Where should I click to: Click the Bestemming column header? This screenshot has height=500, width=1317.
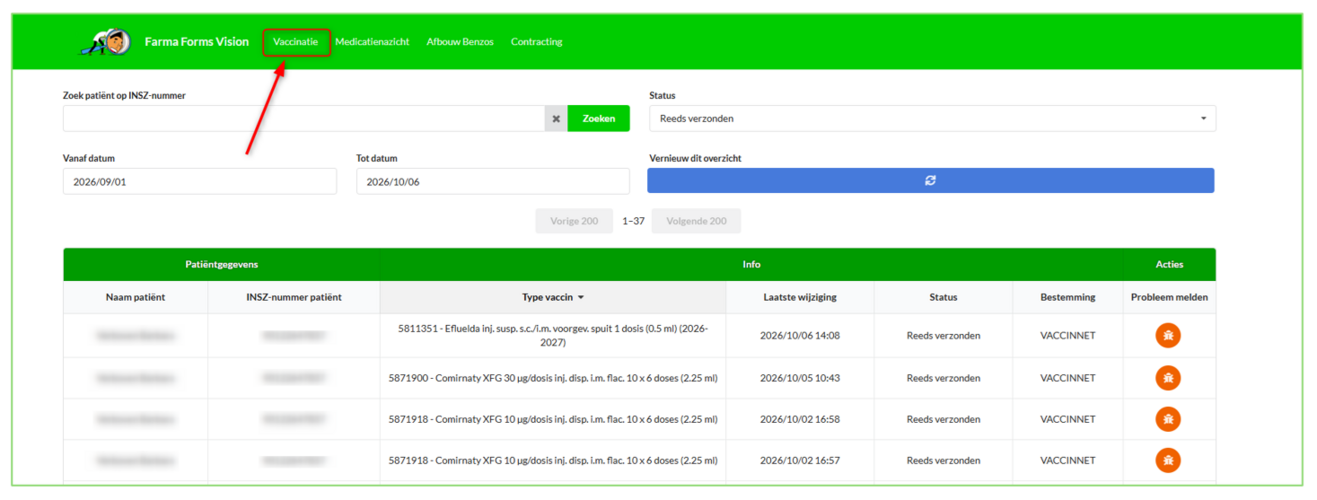[x=1067, y=297]
